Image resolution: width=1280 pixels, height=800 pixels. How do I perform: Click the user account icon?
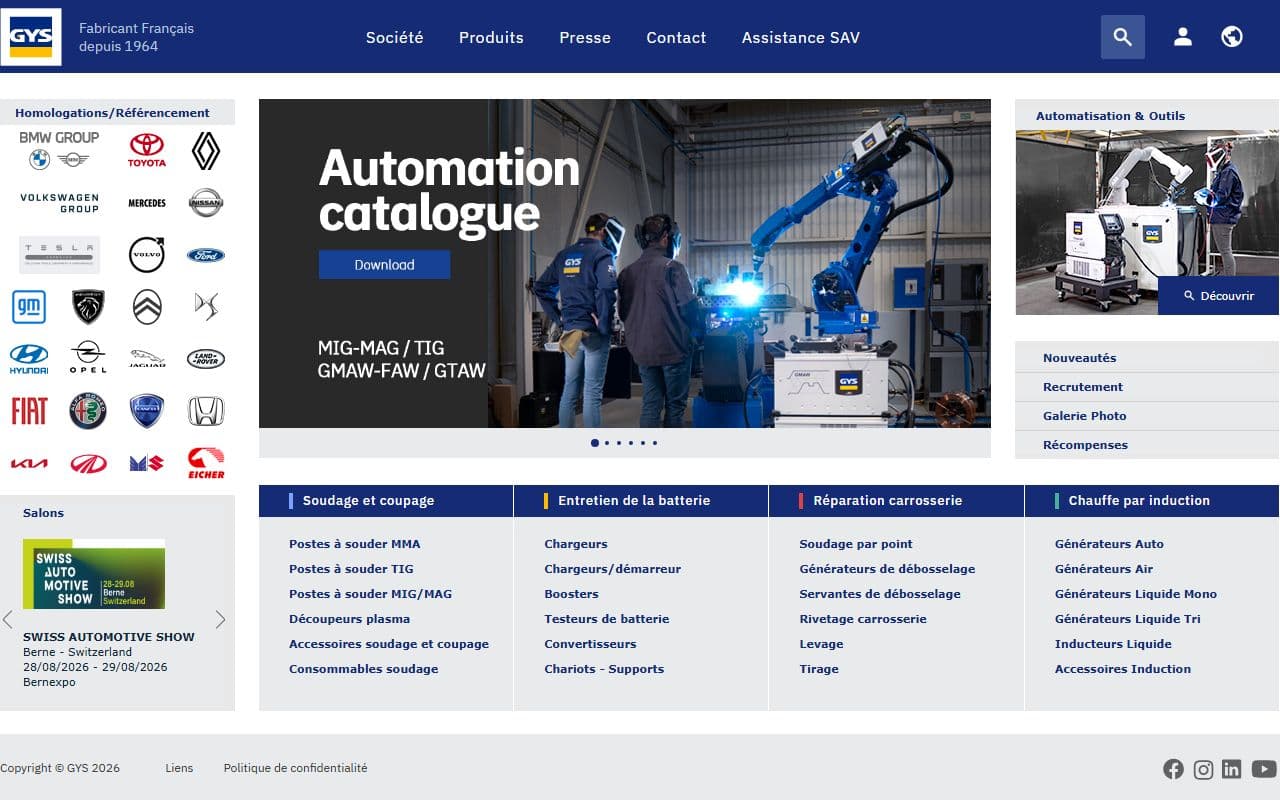coord(1183,37)
